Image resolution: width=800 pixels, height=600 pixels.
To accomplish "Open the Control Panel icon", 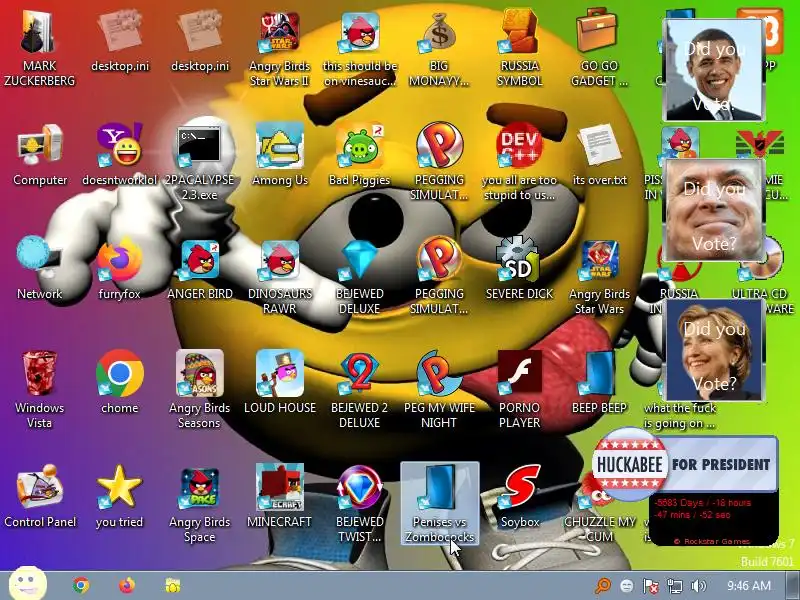I will point(40,497).
